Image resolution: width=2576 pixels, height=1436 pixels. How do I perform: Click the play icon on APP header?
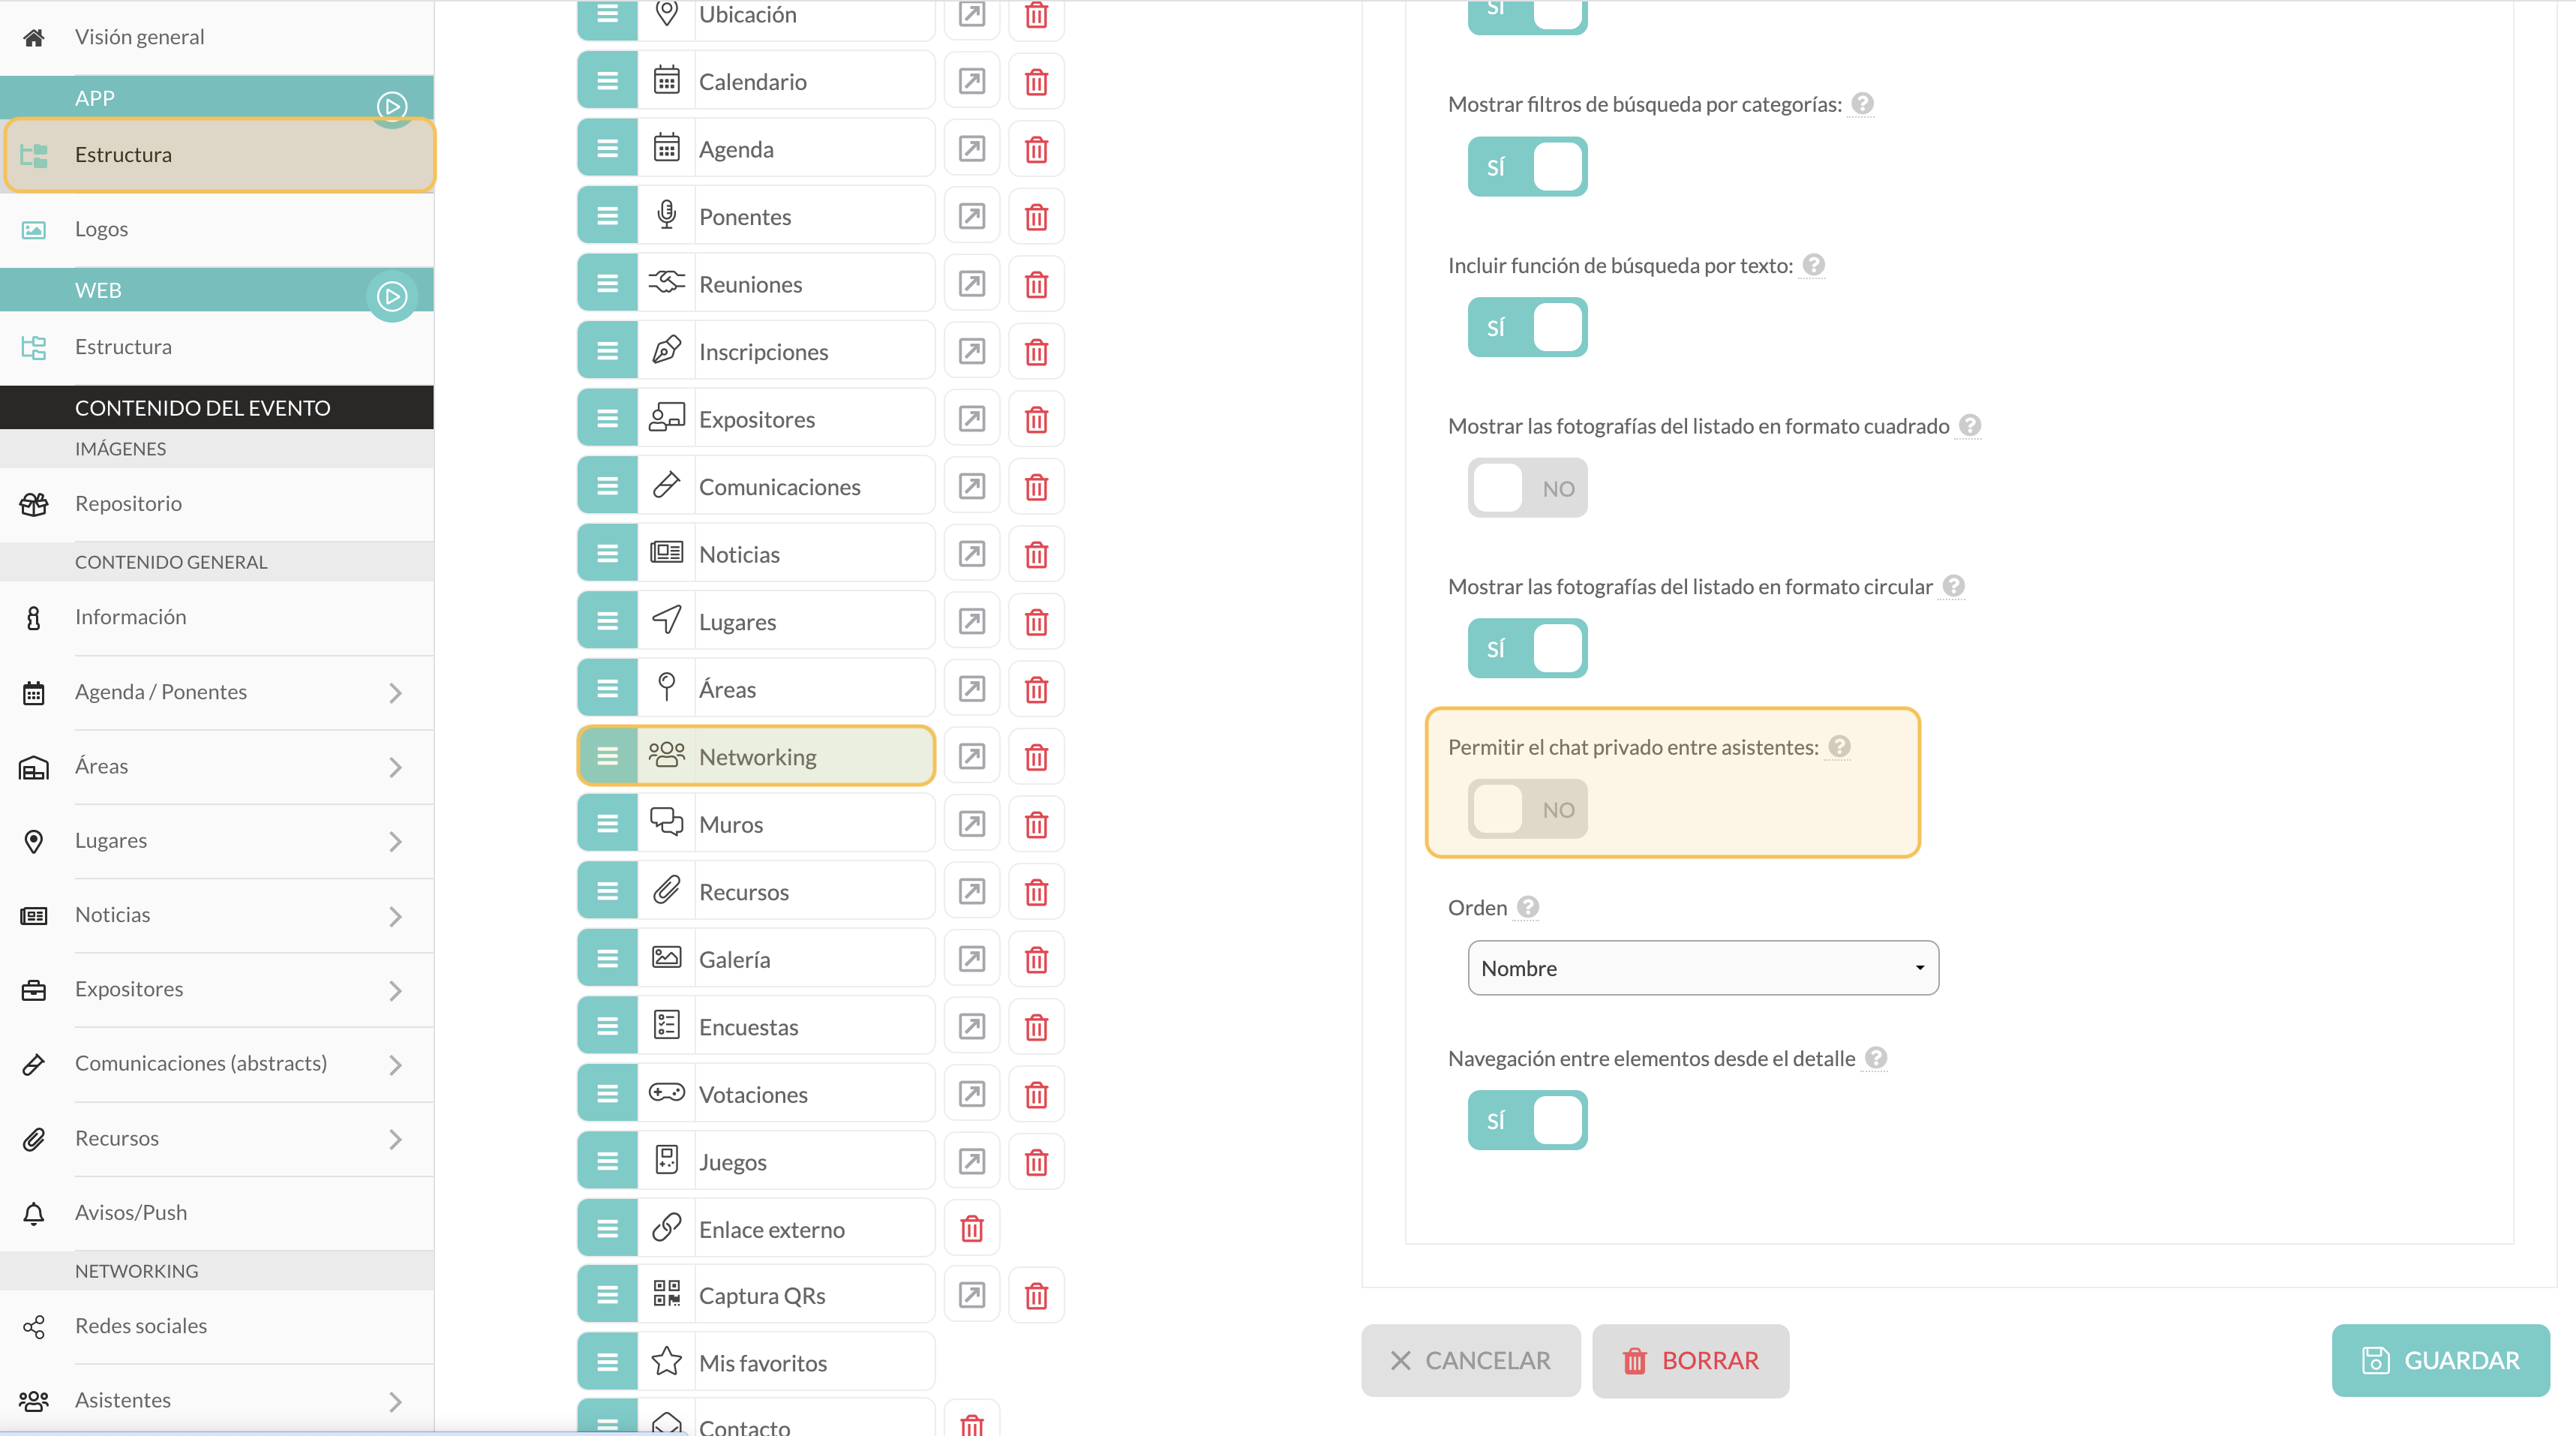click(391, 105)
